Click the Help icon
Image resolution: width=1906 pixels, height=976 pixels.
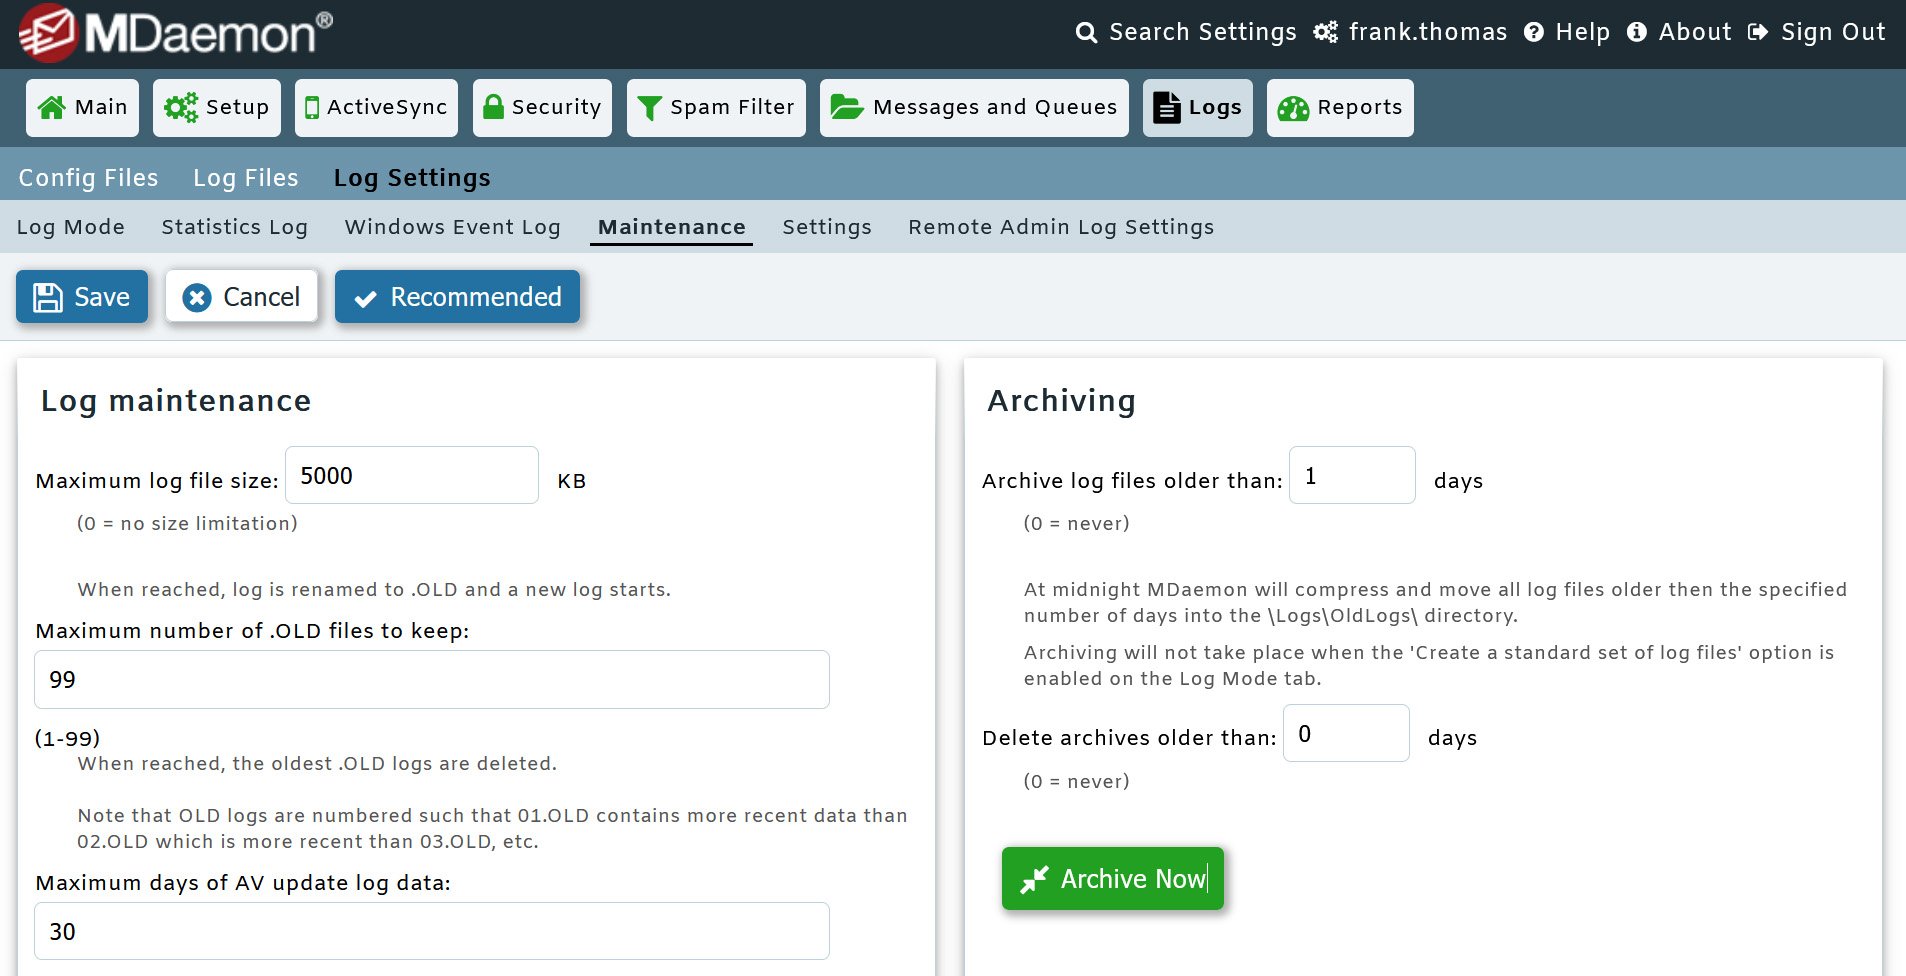coord(1568,31)
